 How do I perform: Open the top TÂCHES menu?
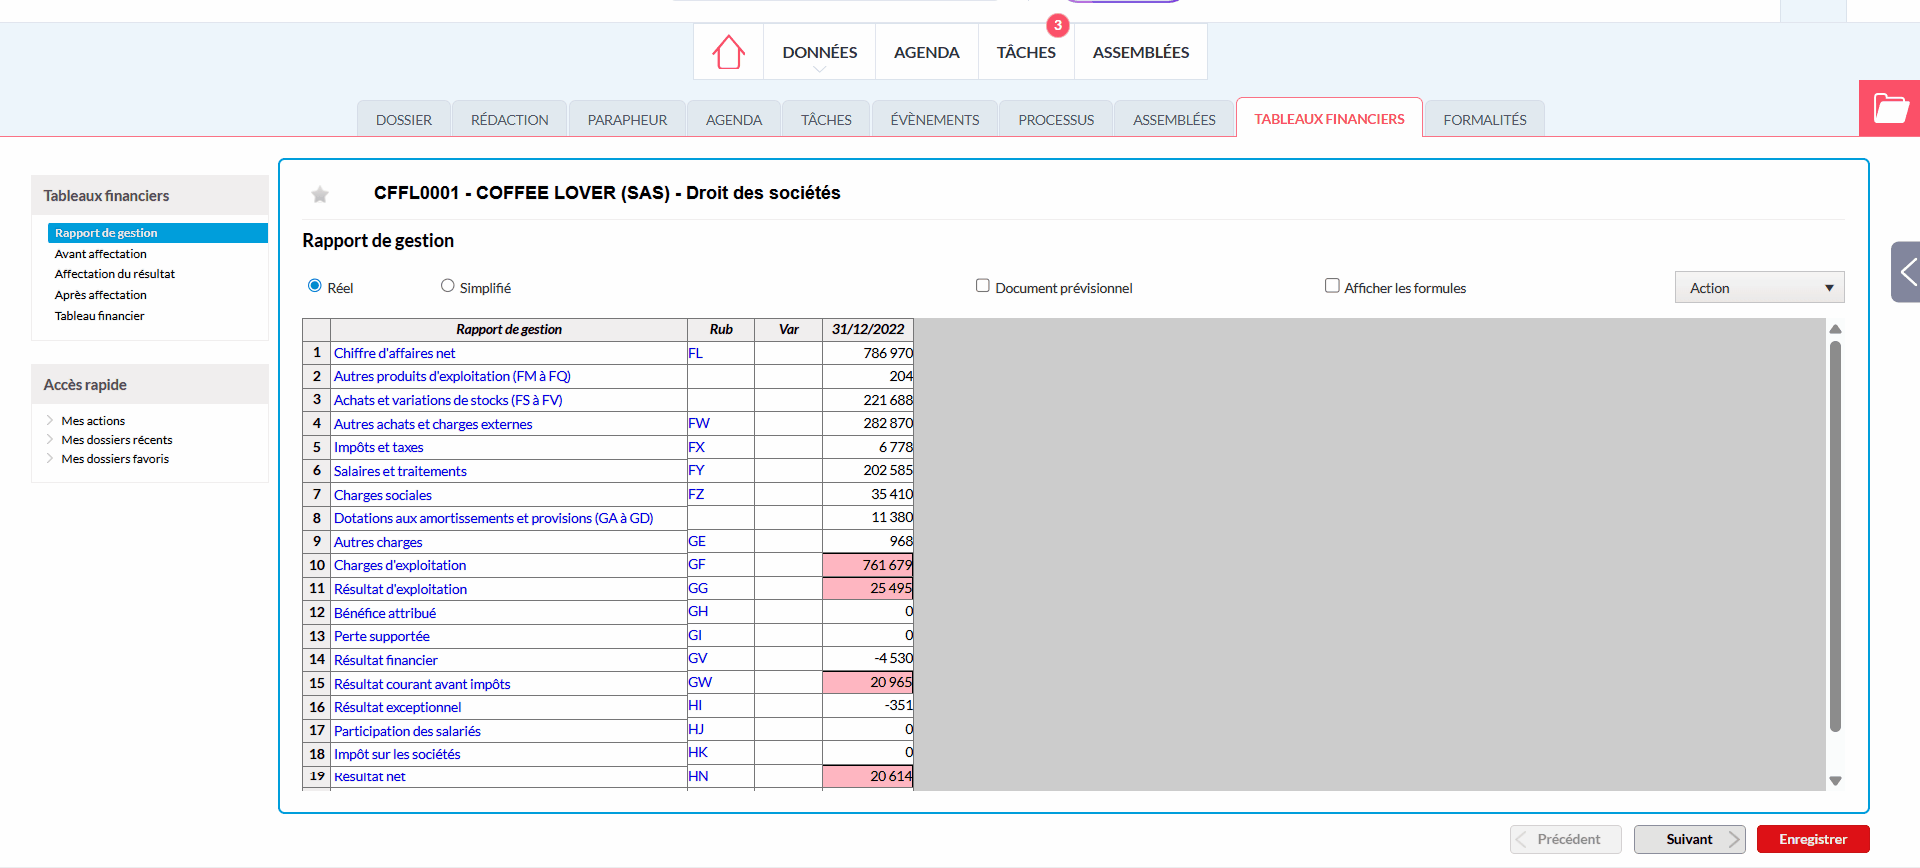click(x=1026, y=52)
